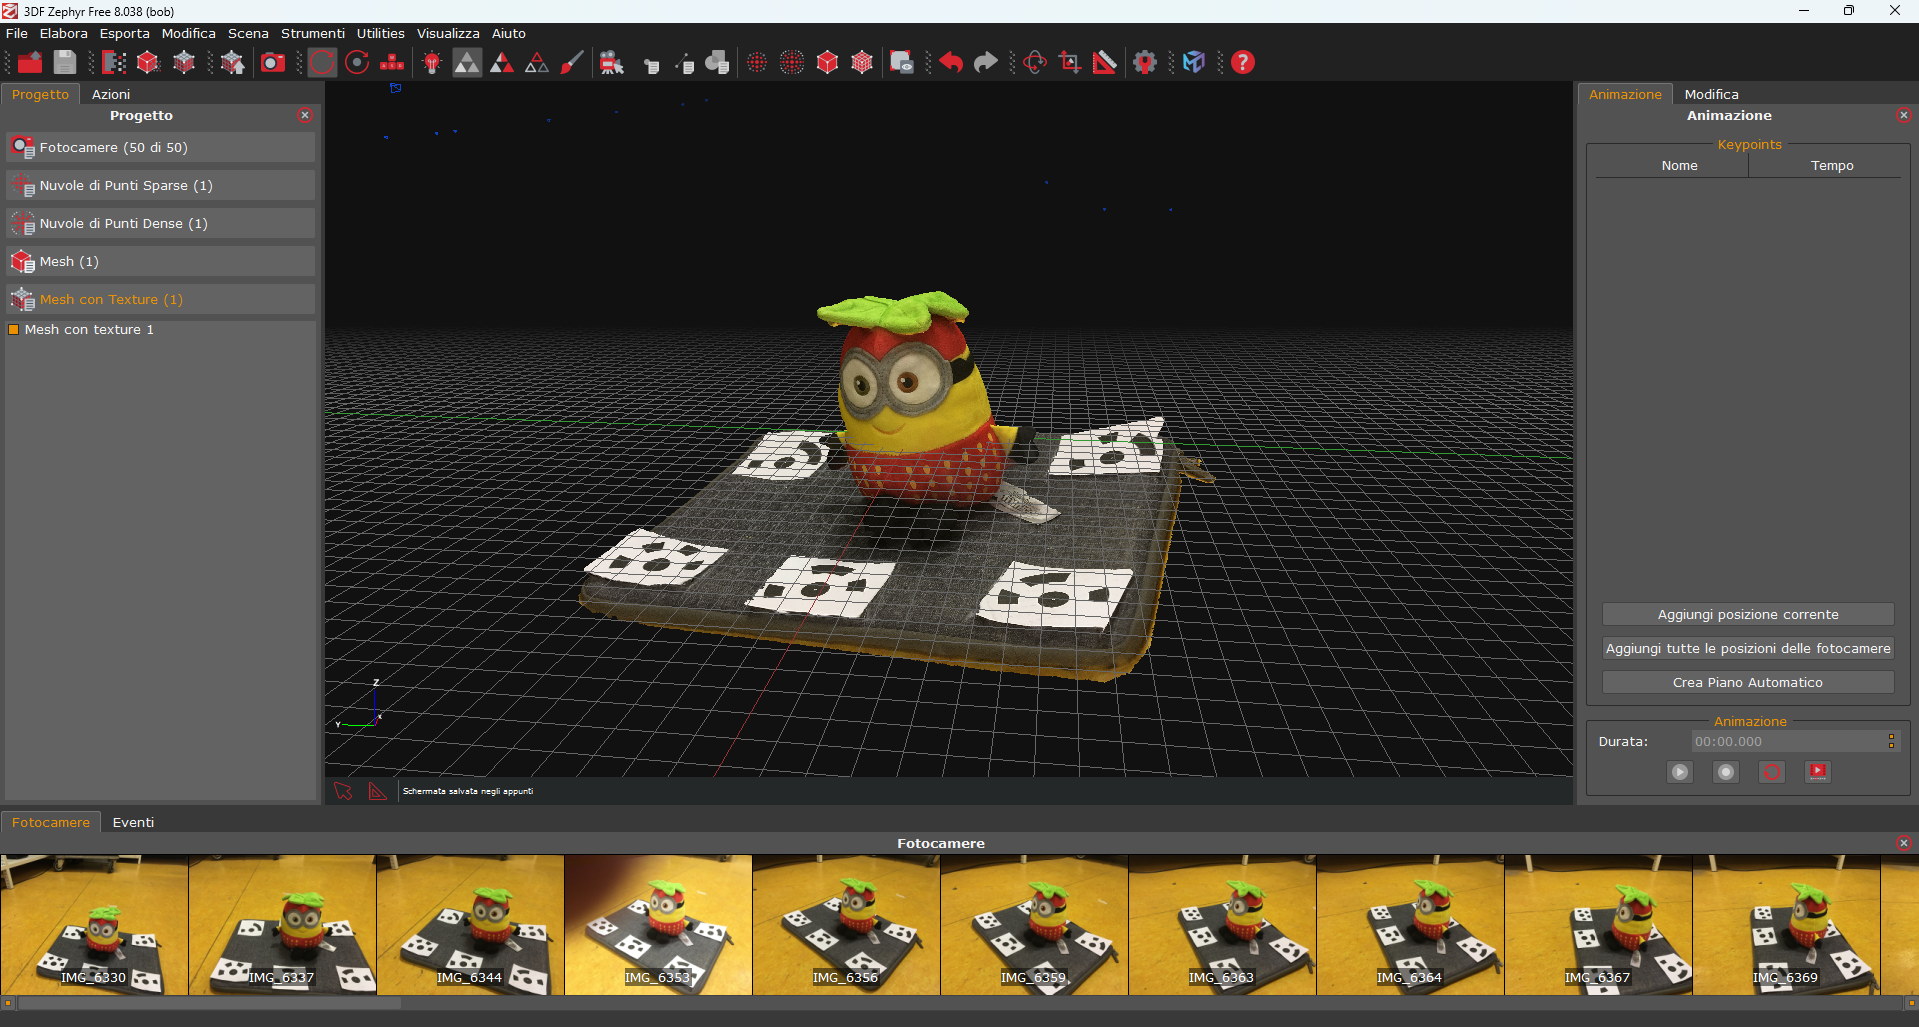Select the IMG_6353 thumbnail
This screenshot has width=1919, height=1027.
pos(657,925)
